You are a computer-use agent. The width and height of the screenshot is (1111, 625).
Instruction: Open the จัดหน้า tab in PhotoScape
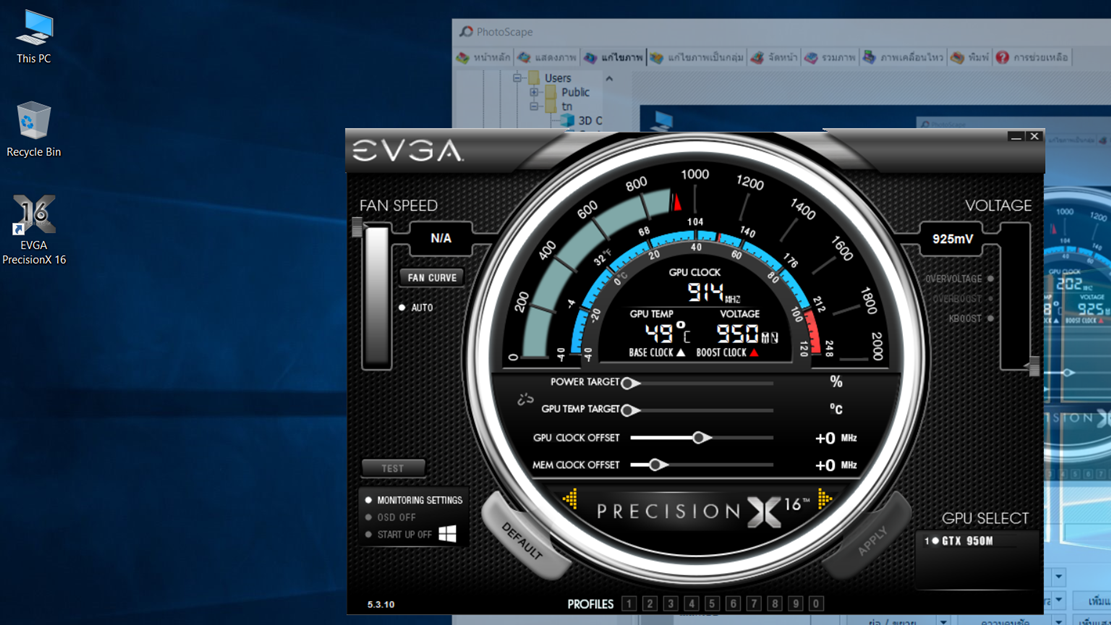click(x=774, y=57)
